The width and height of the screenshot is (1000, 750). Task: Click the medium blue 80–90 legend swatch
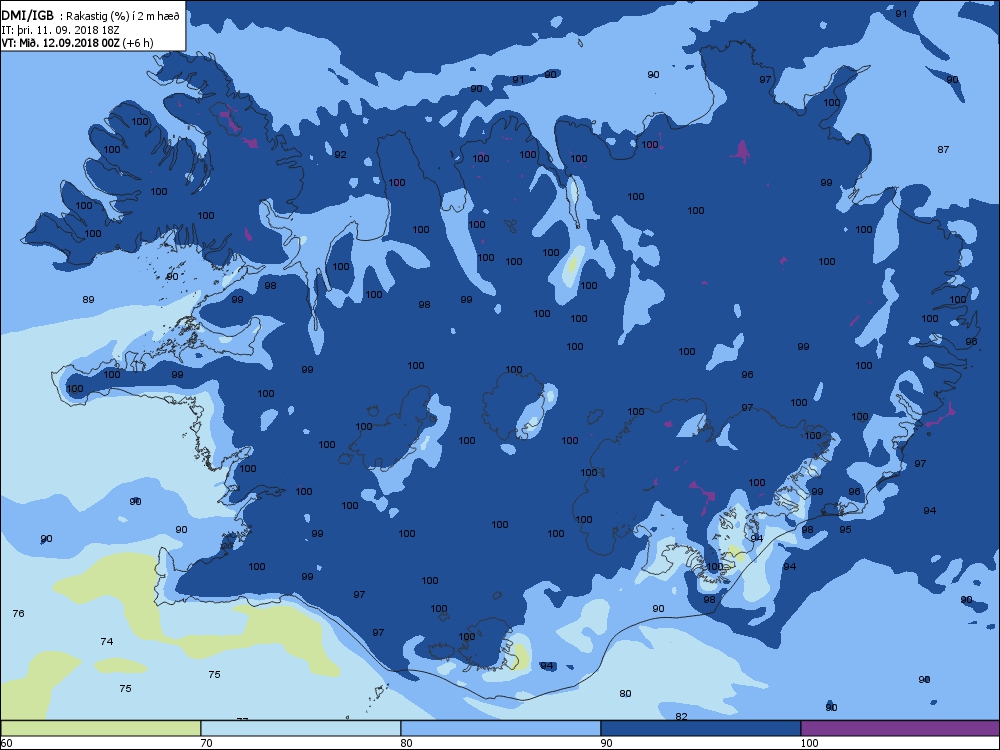pyautogui.click(x=501, y=728)
